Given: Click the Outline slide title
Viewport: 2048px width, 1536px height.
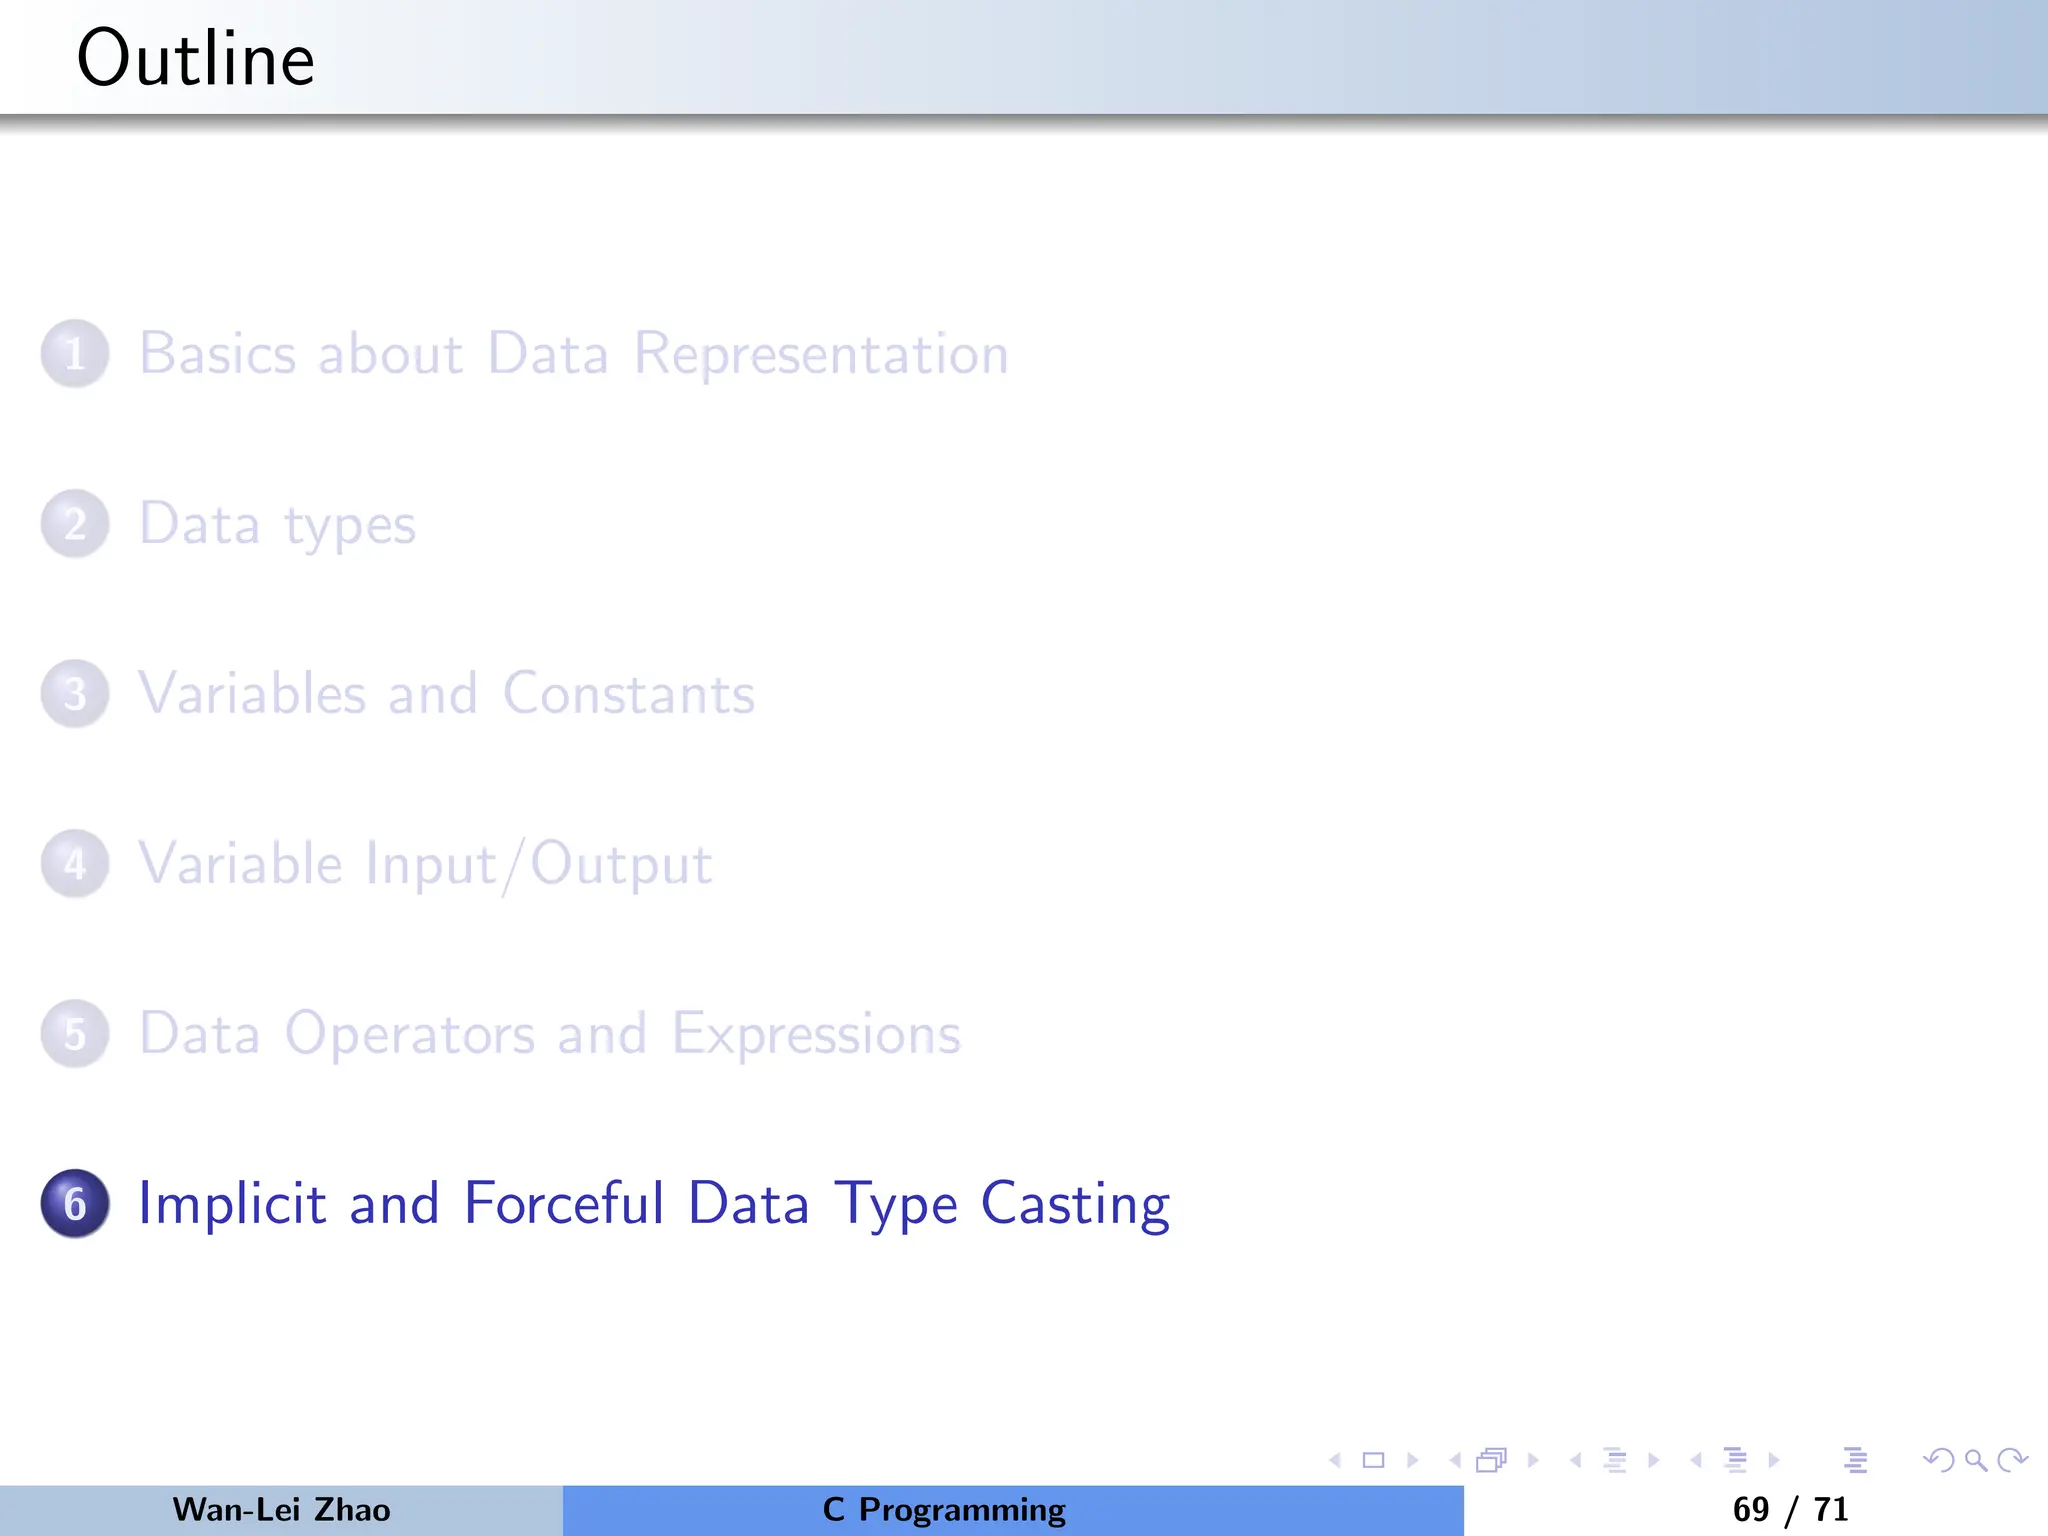Looking at the screenshot, I should click(x=196, y=58).
